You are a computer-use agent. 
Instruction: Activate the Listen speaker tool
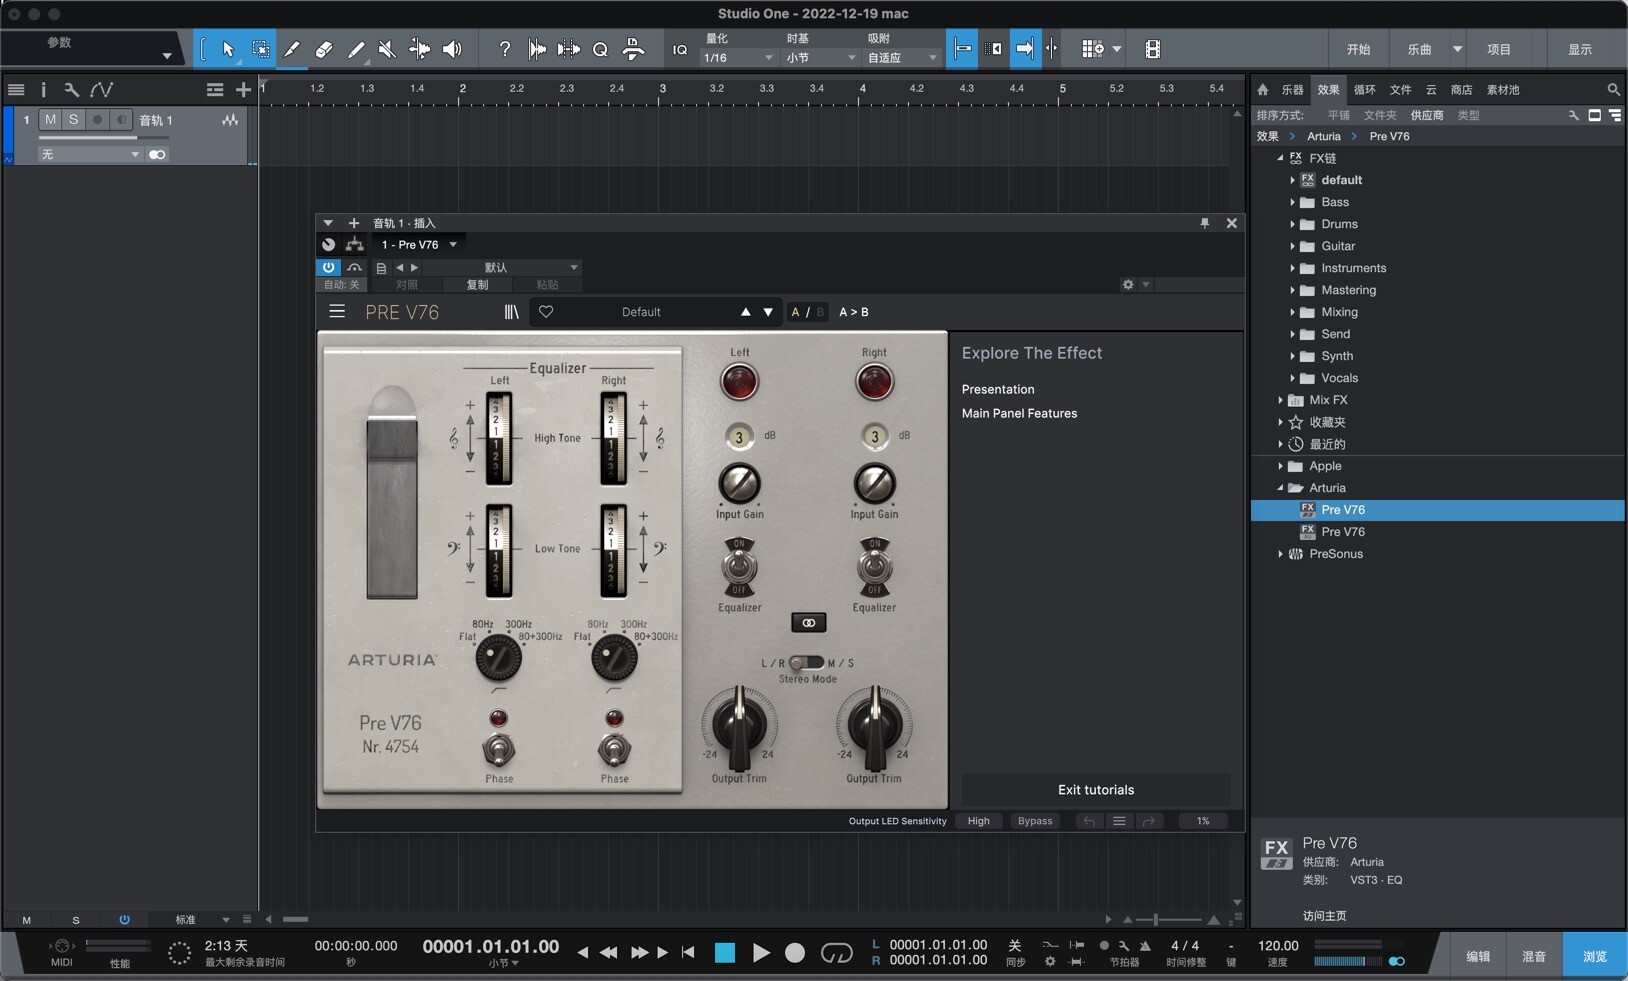452,49
